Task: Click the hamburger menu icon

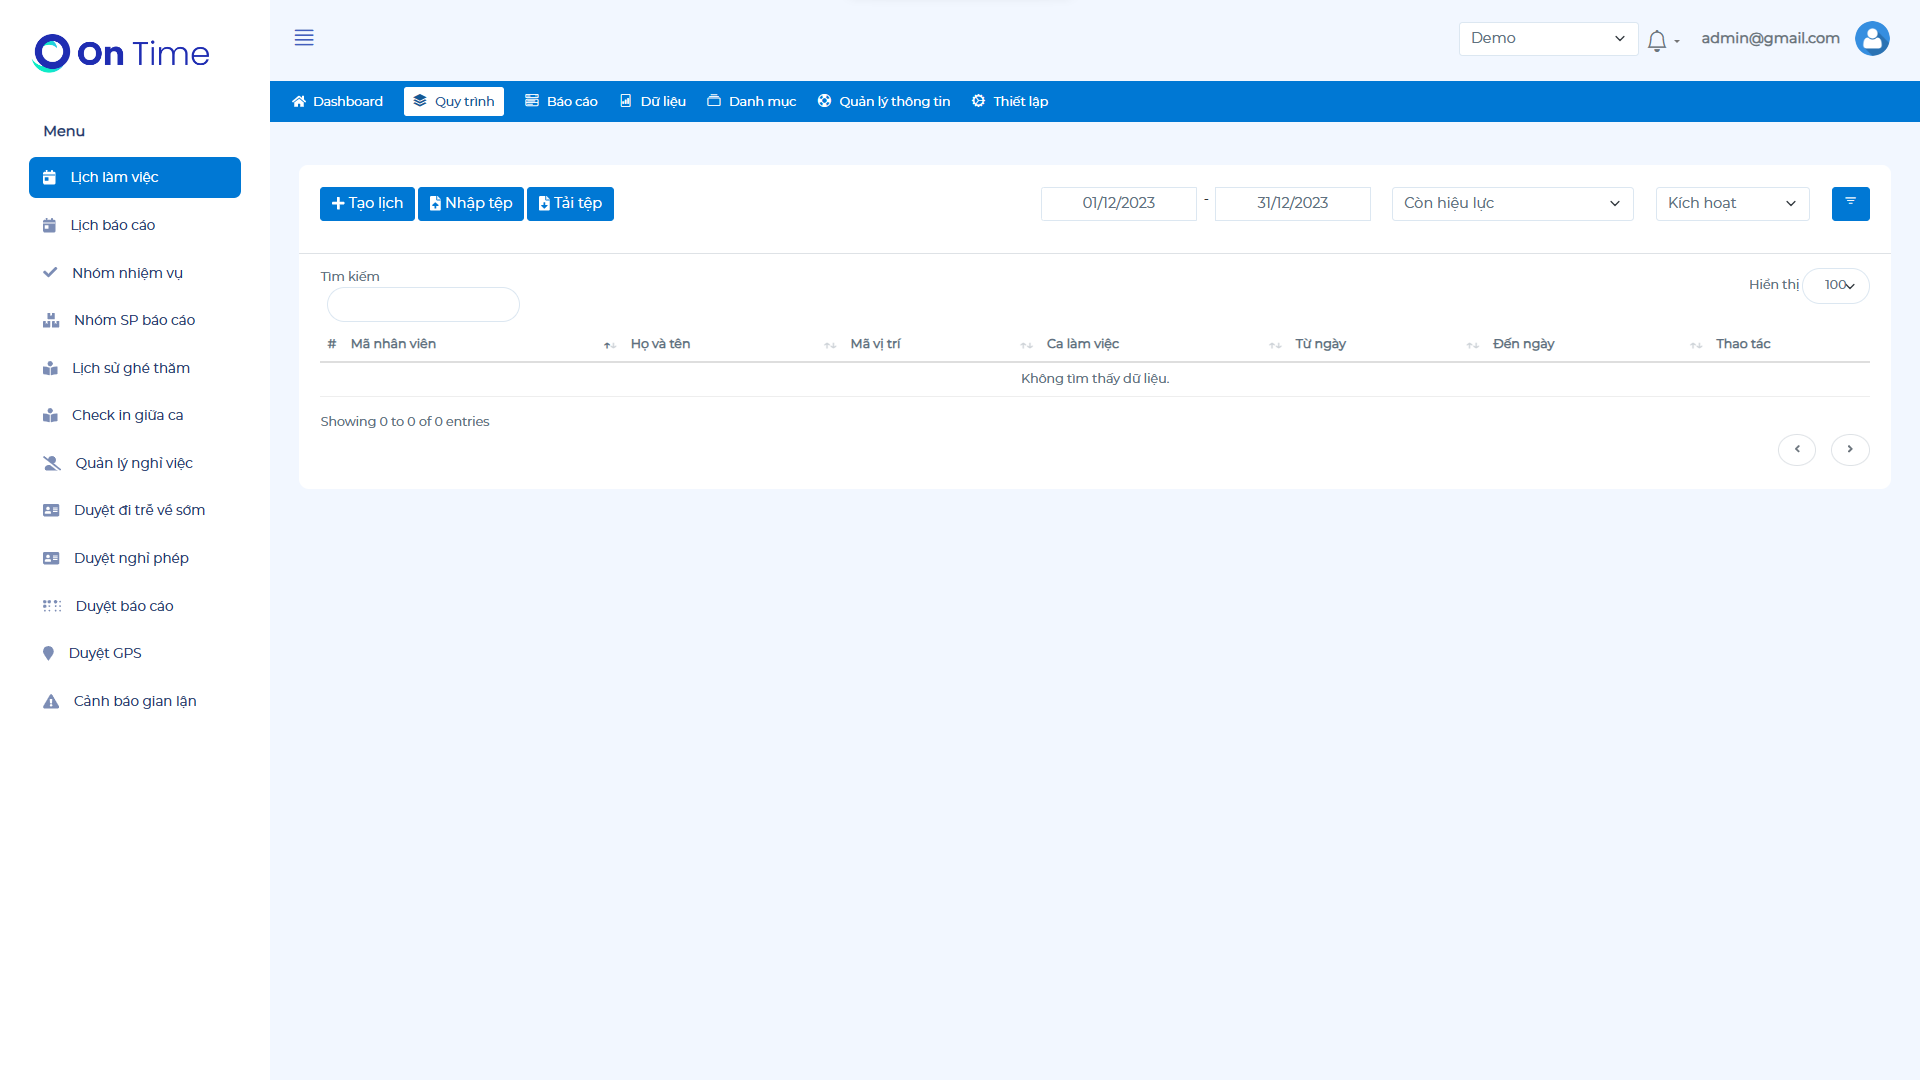Action: 304,38
